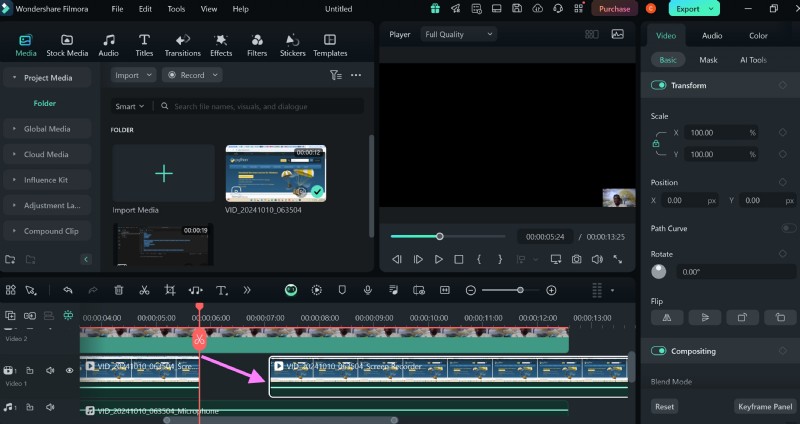Step back one frame in player
The image size is (800, 424).
click(x=396, y=259)
